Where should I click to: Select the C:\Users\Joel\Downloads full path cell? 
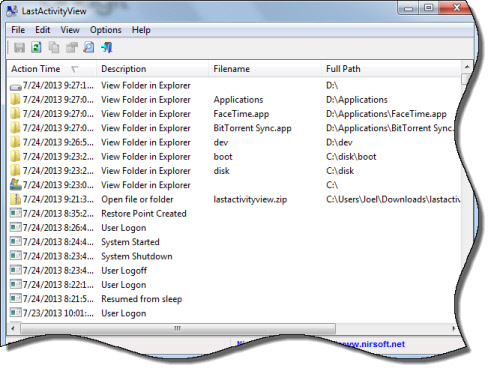click(x=393, y=199)
